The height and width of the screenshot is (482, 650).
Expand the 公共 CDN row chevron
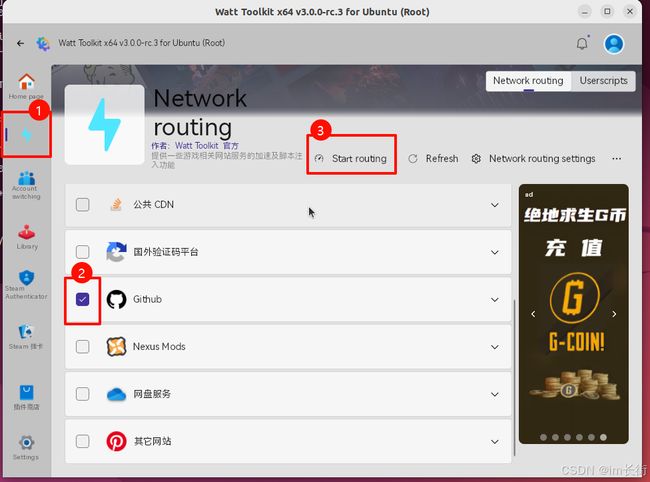click(x=495, y=205)
